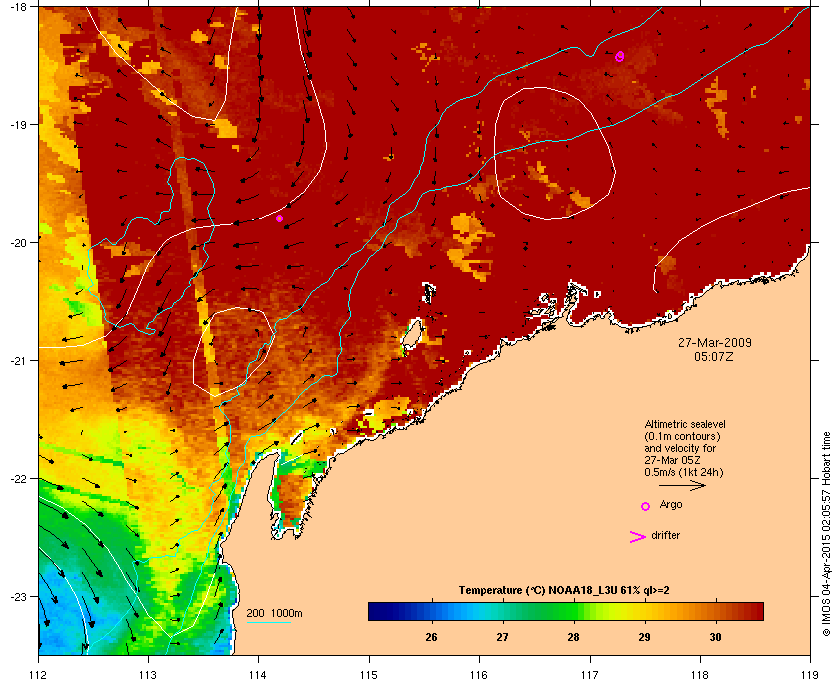Click the latitude axis label -20

click(x=18, y=242)
